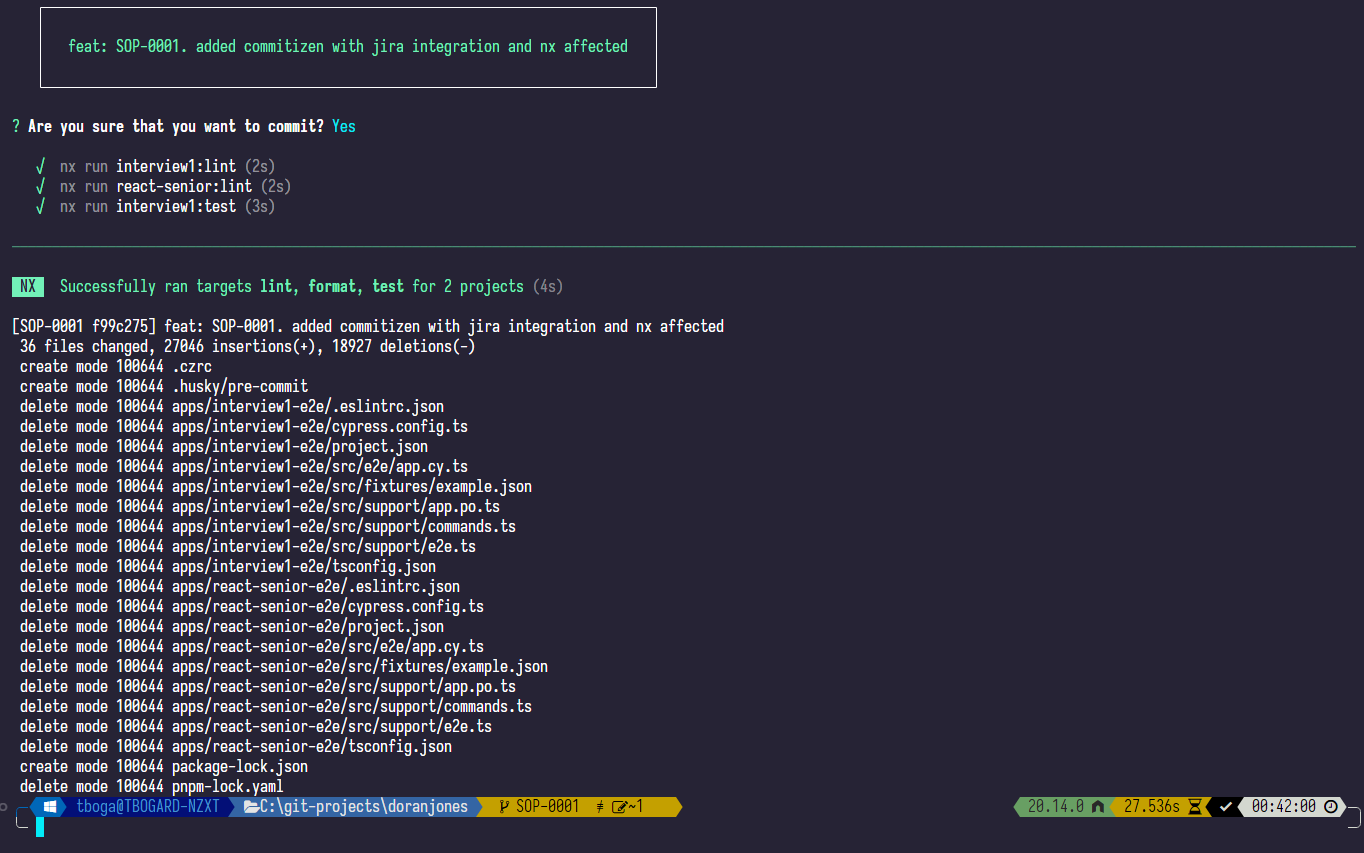Click the chevron separator after the doranjones path

tap(477, 807)
